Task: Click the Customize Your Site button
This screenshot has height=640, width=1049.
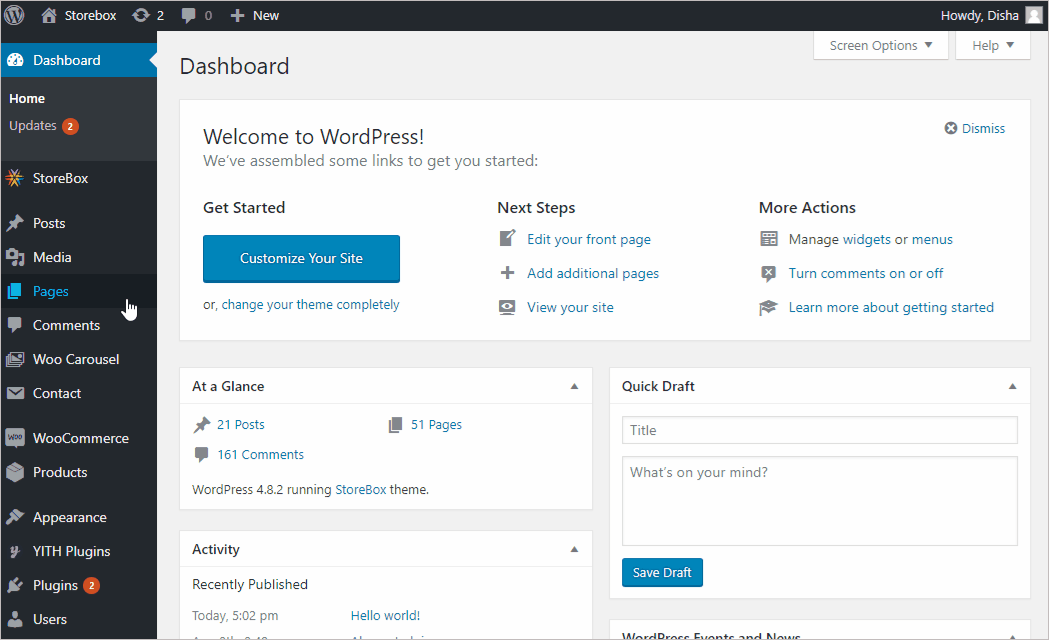Action: (301, 258)
